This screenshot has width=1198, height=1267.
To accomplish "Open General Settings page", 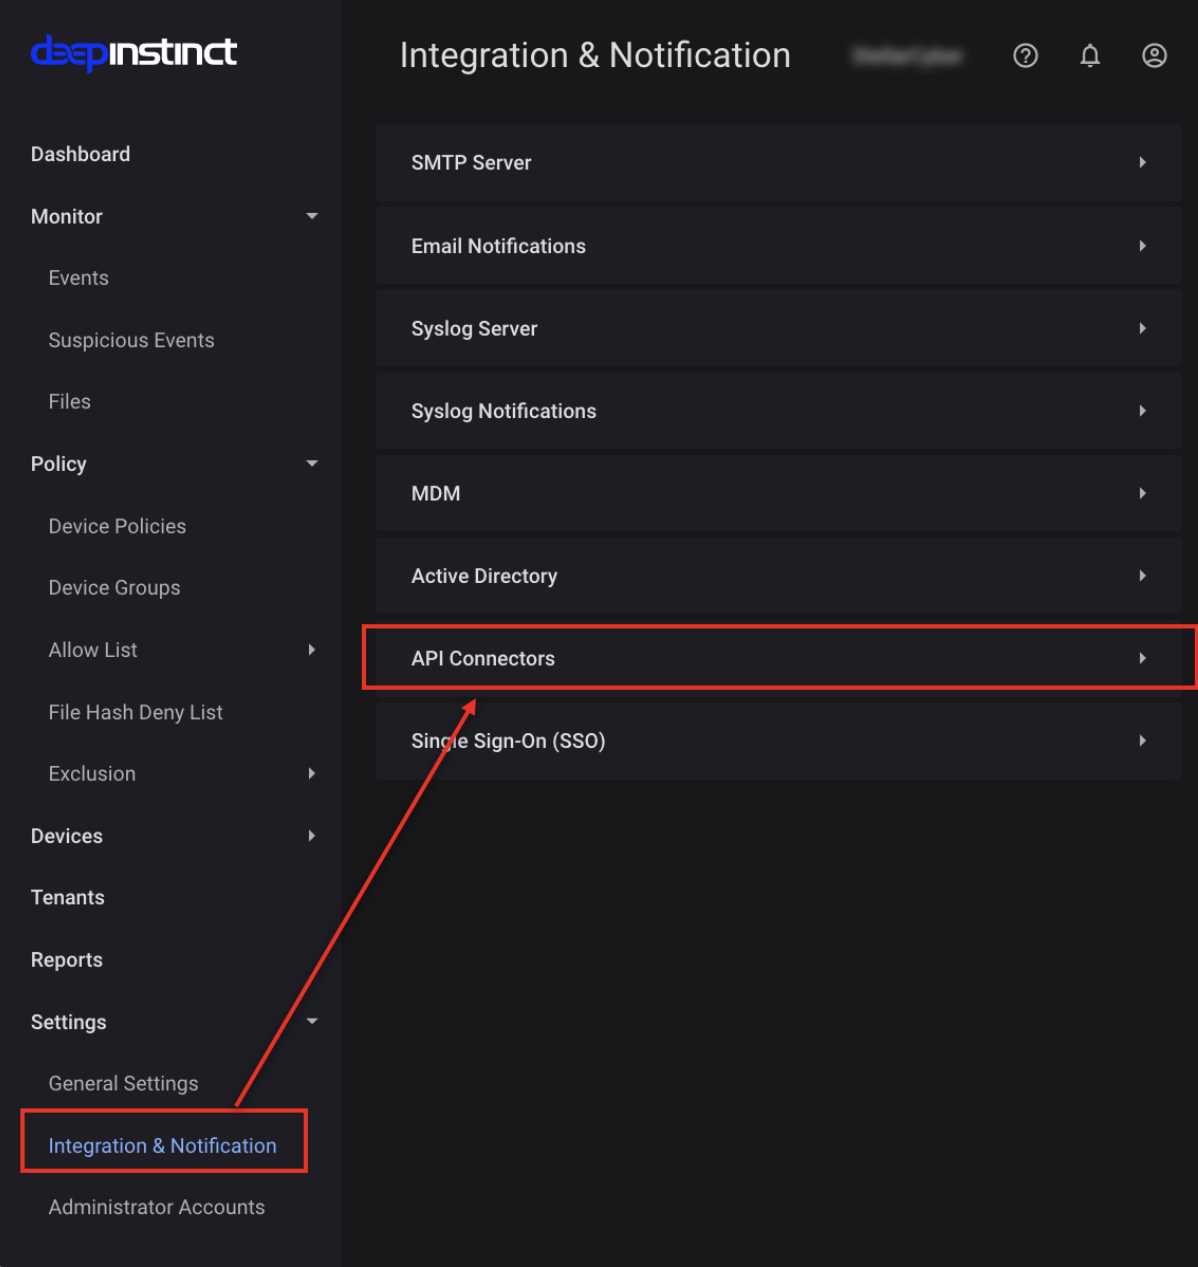I will (123, 1084).
